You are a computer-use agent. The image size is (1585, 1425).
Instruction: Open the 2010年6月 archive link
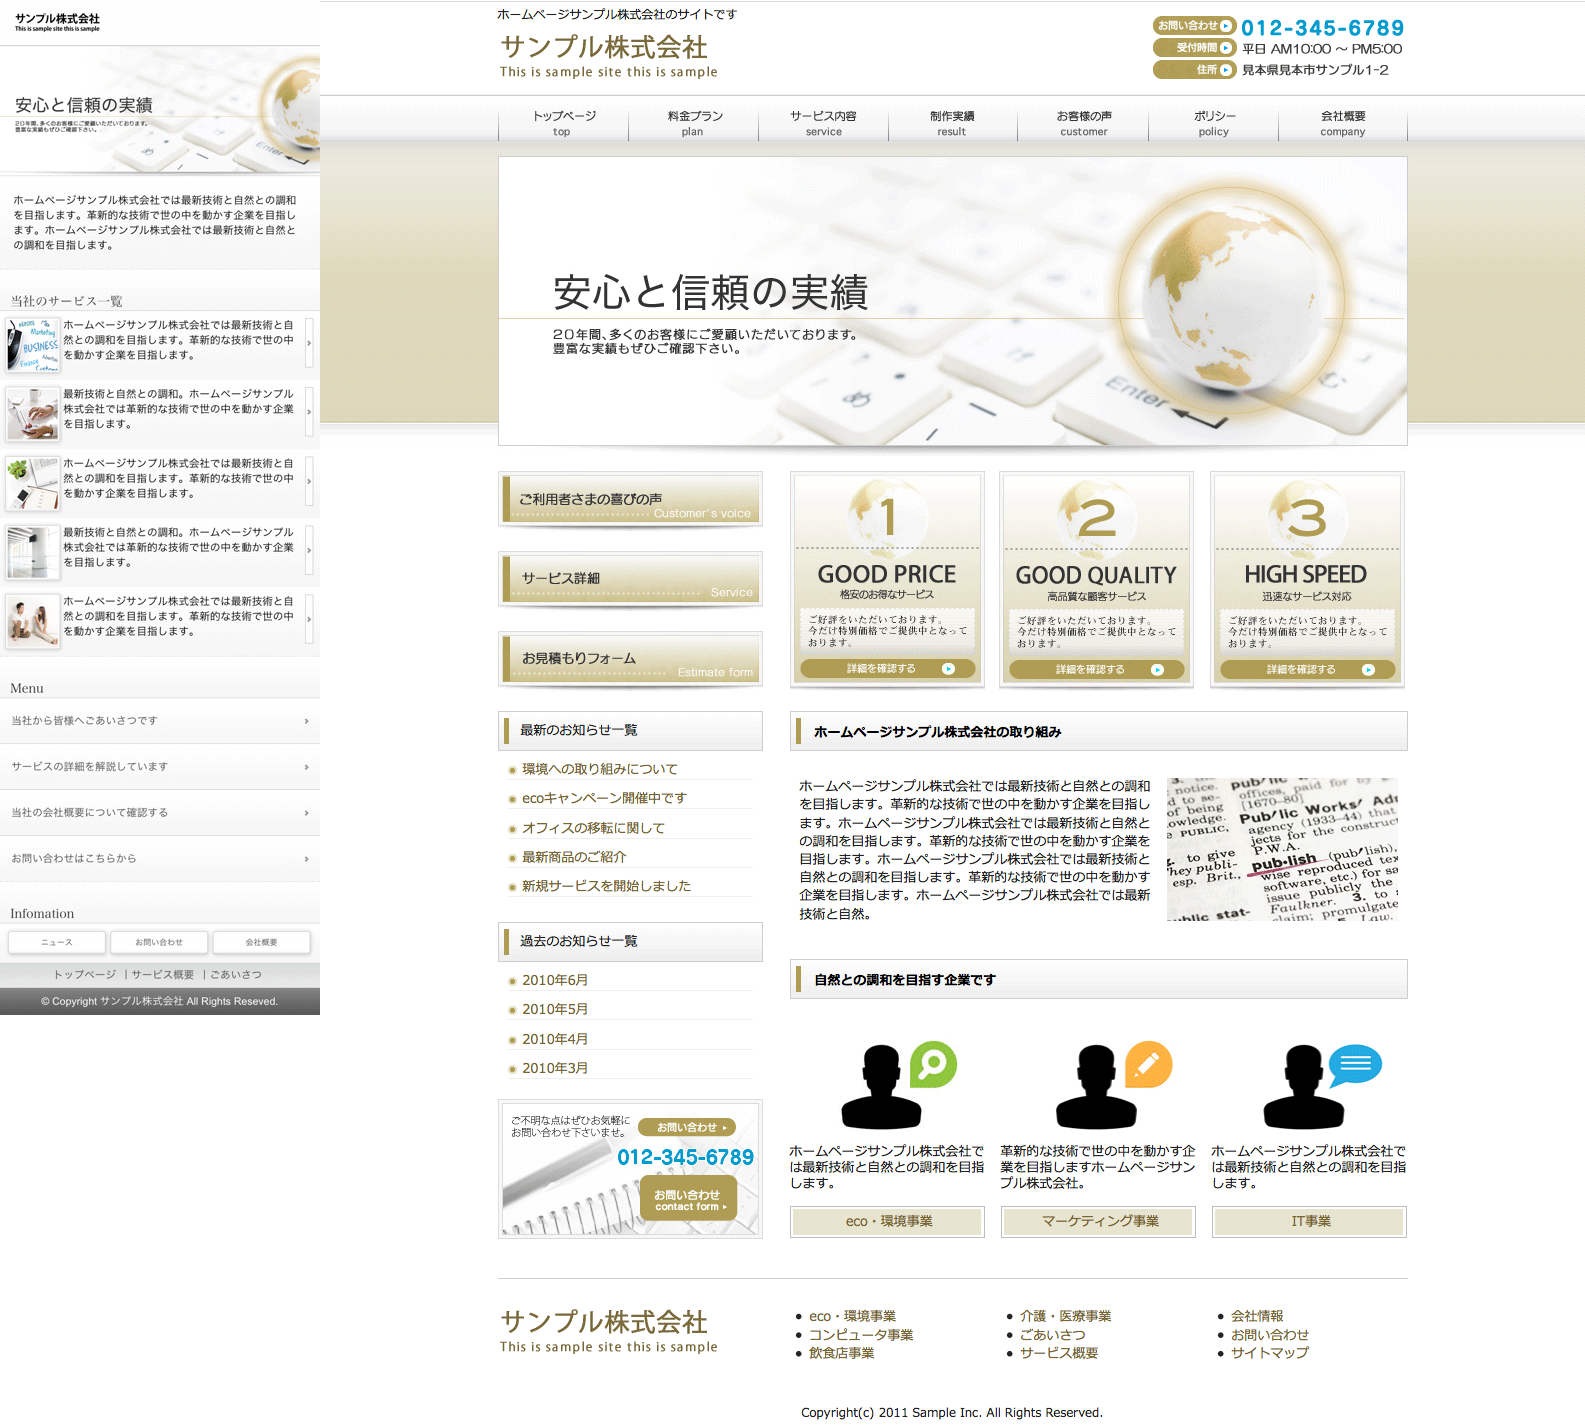pyautogui.click(x=555, y=980)
